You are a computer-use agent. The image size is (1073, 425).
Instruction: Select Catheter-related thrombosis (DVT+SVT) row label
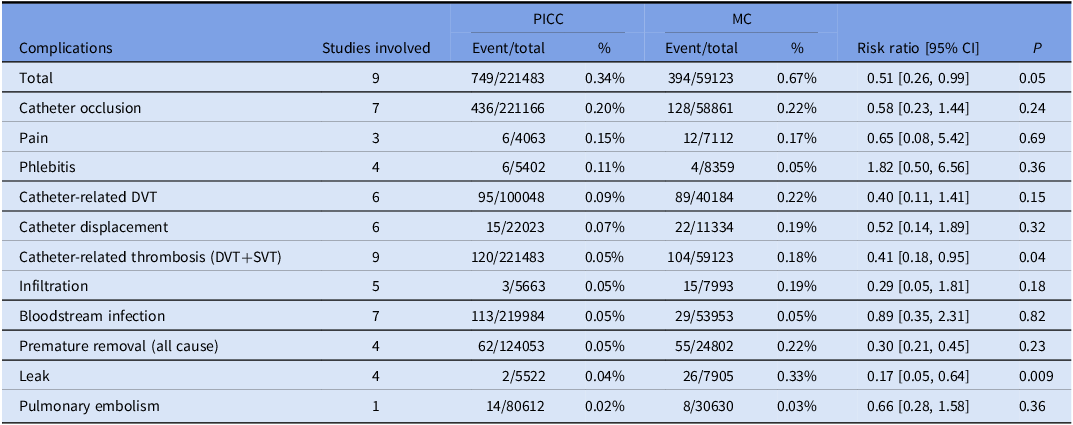[150, 257]
